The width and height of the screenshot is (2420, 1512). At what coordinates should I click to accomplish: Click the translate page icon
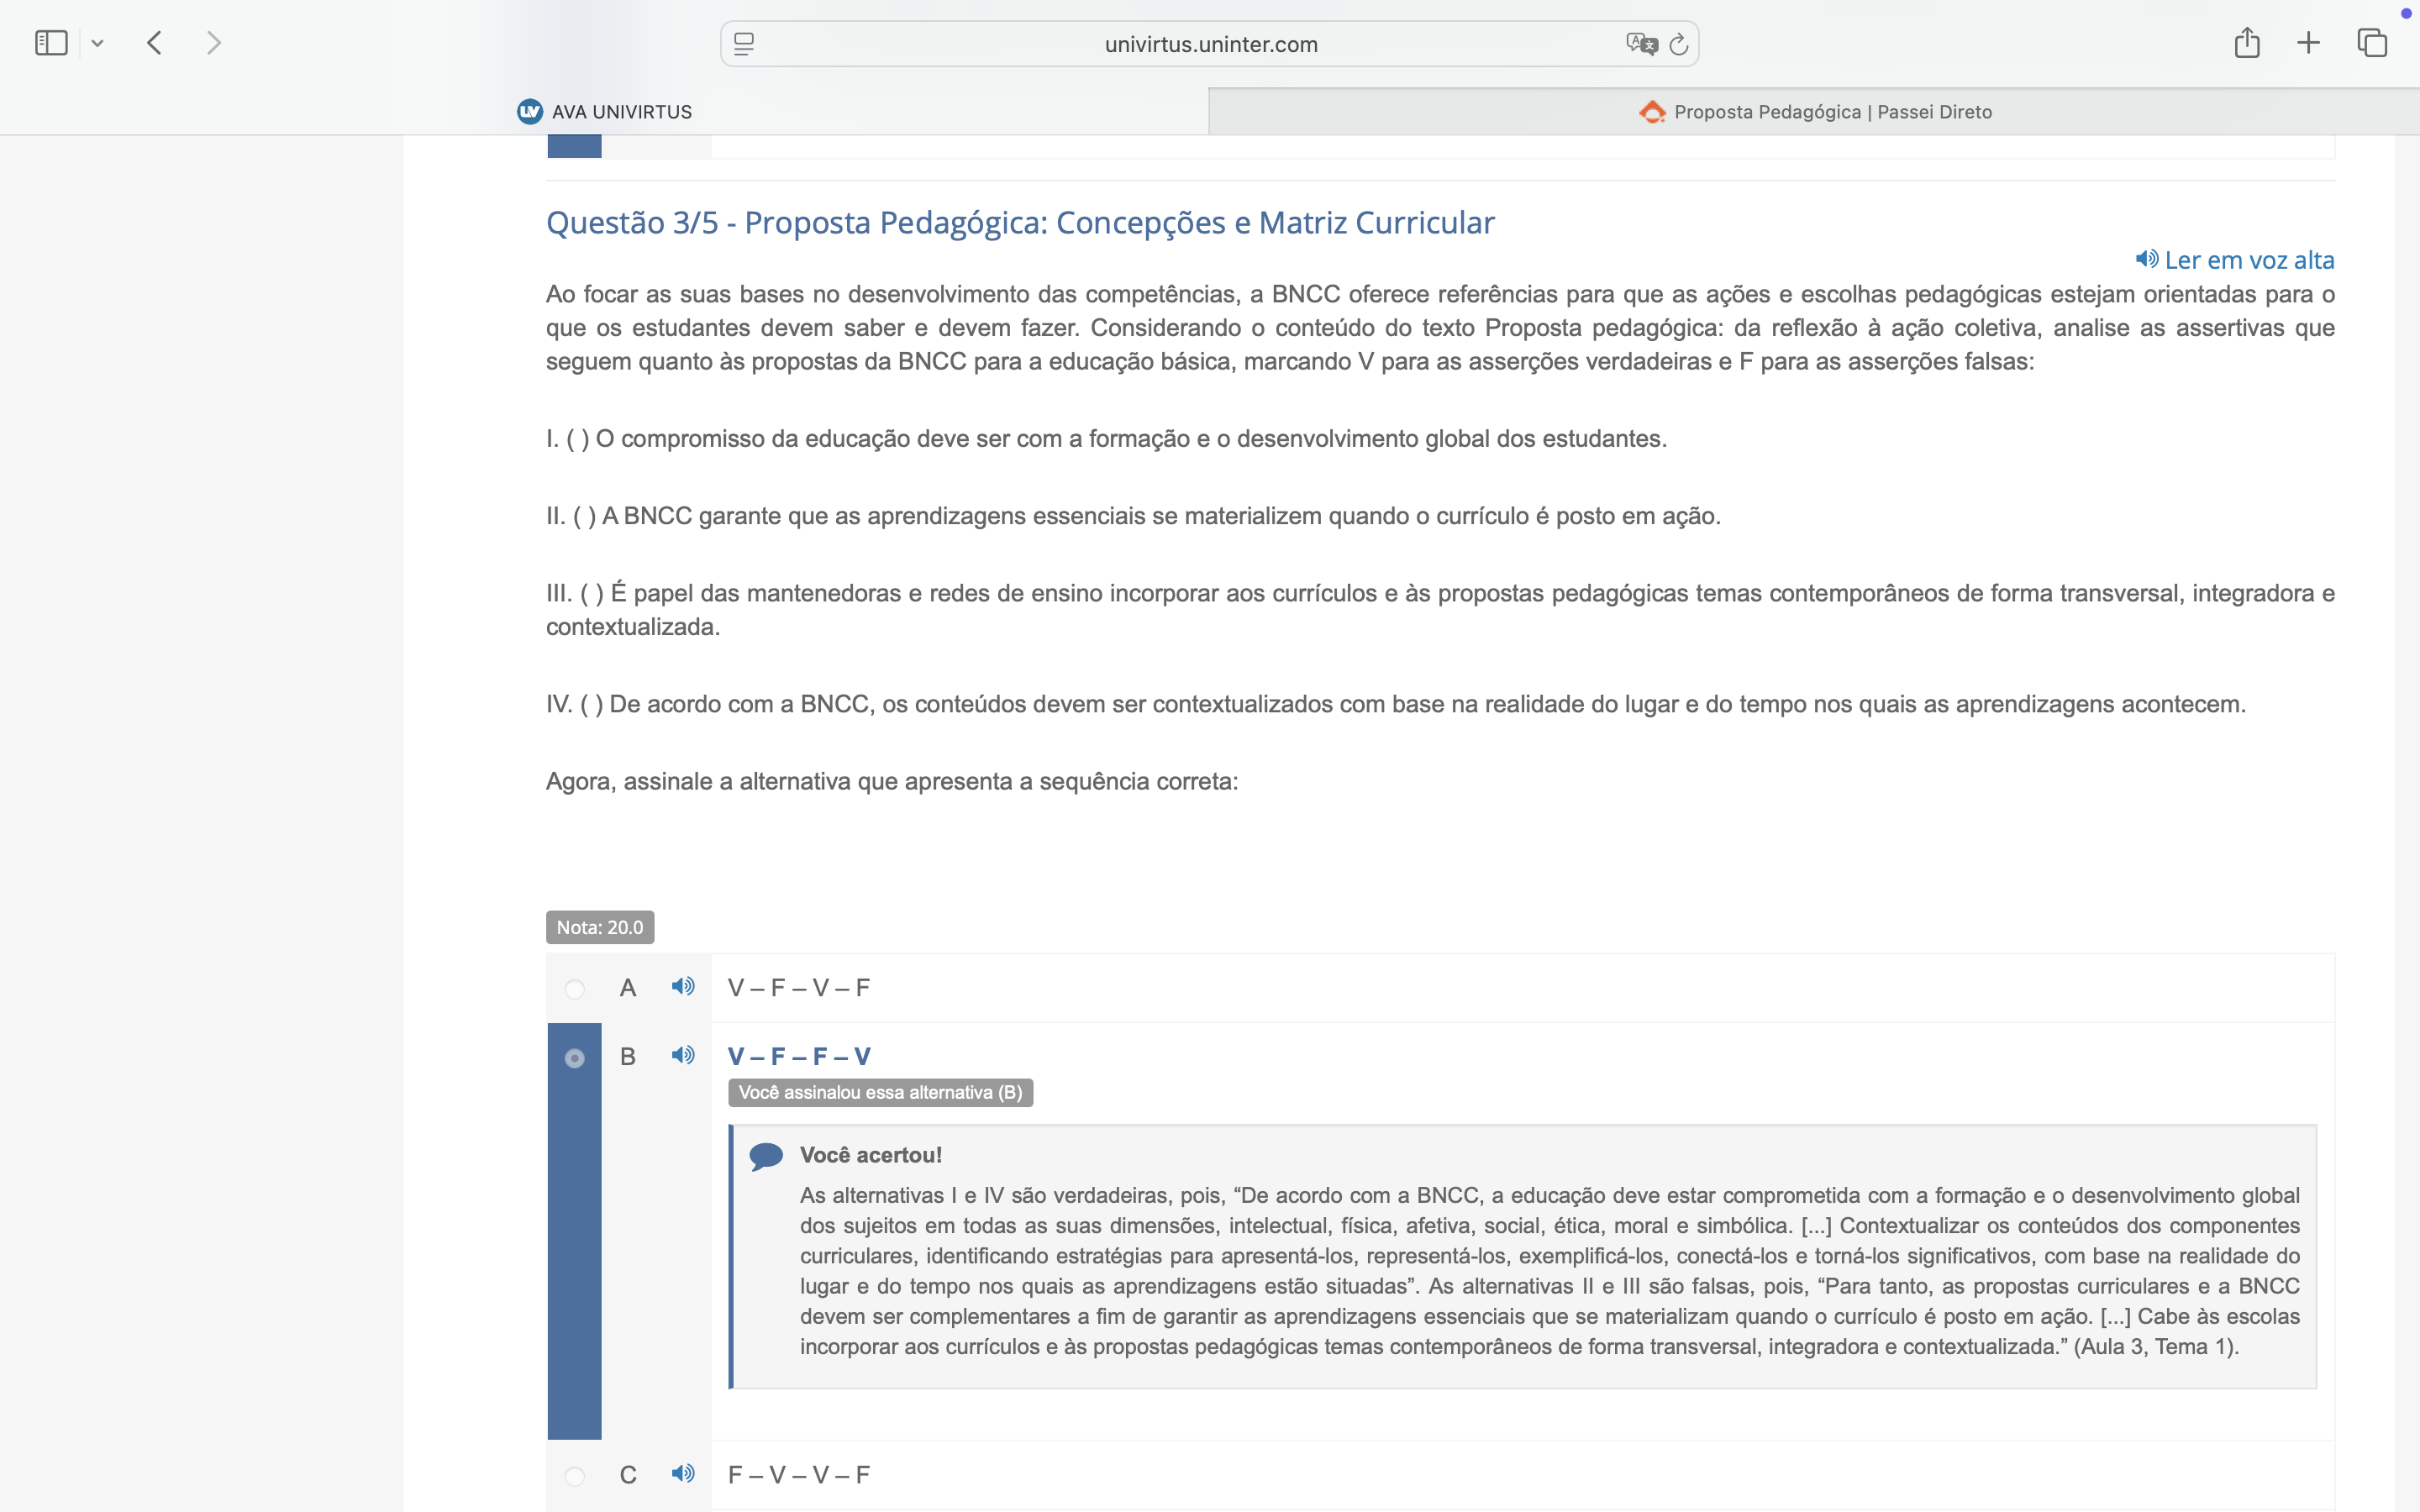click(1640, 44)
